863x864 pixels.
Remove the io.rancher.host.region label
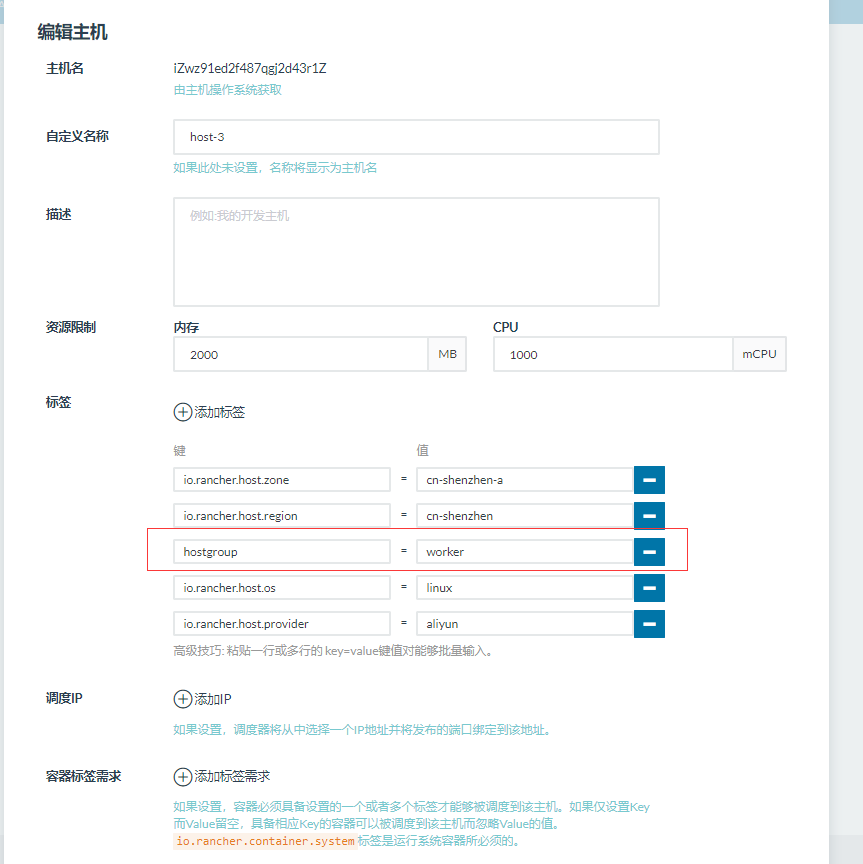coord(649,516)
